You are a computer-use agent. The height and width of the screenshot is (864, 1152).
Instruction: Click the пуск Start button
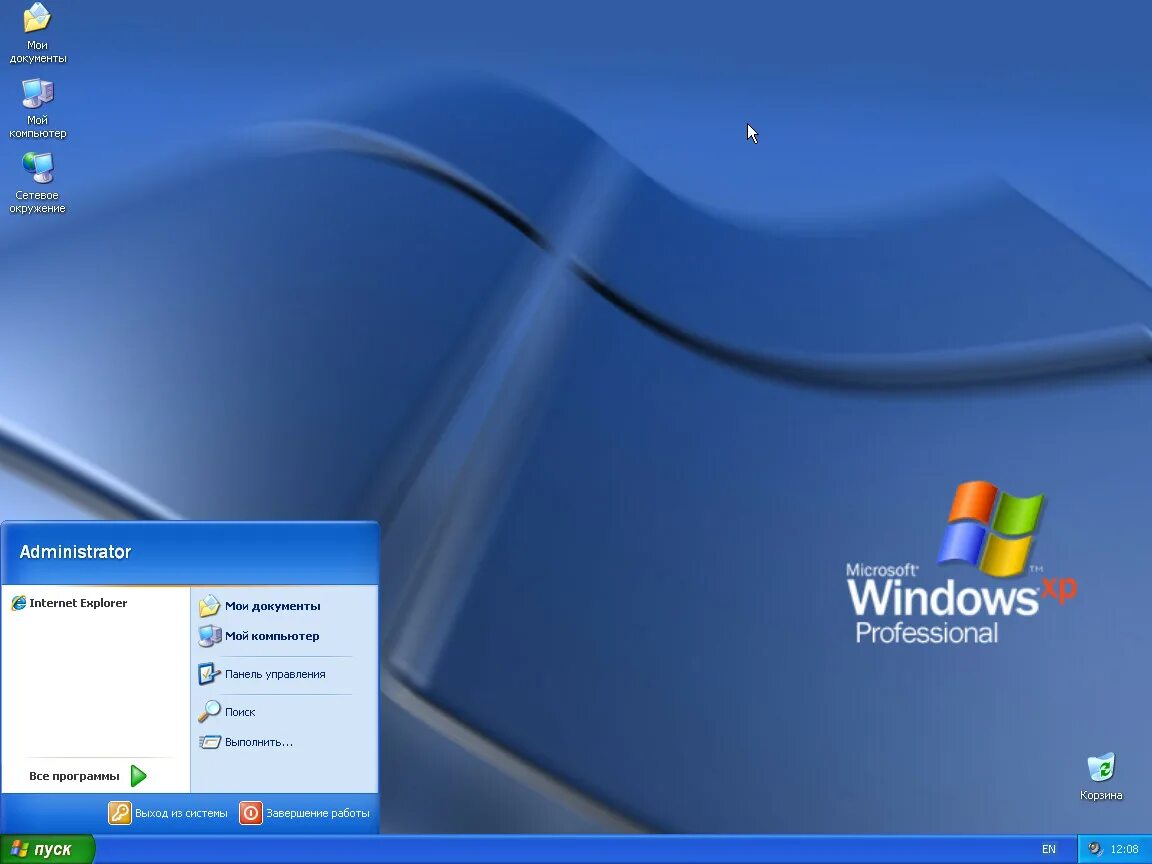[48, 849]
